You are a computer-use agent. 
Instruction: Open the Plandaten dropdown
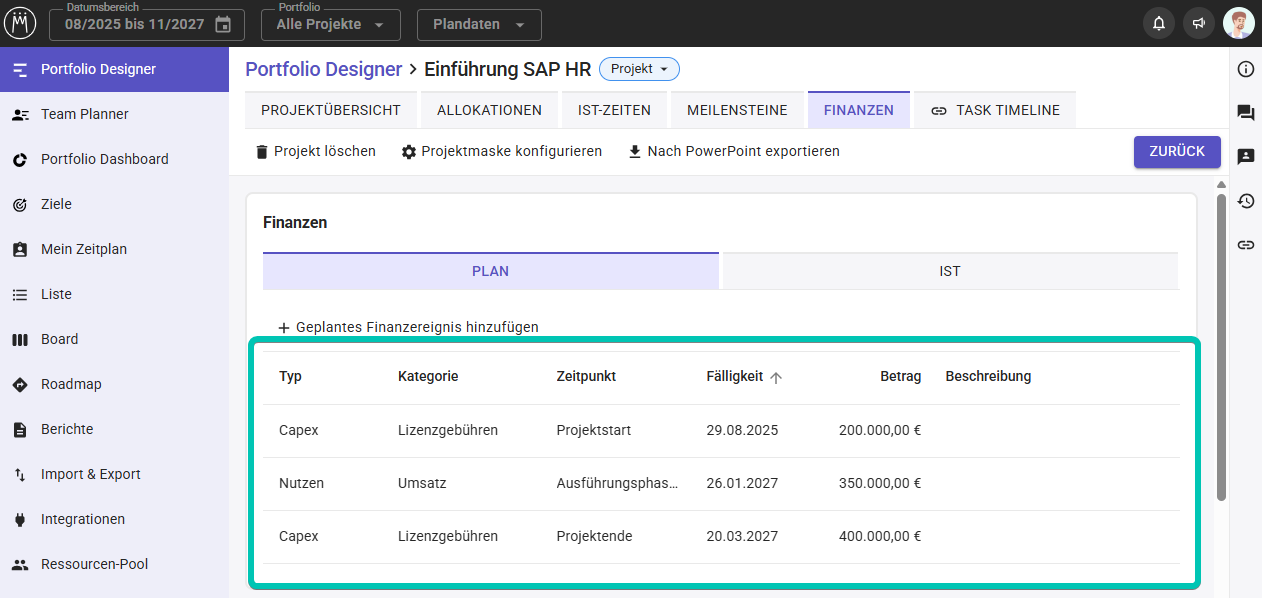[478, 24]
